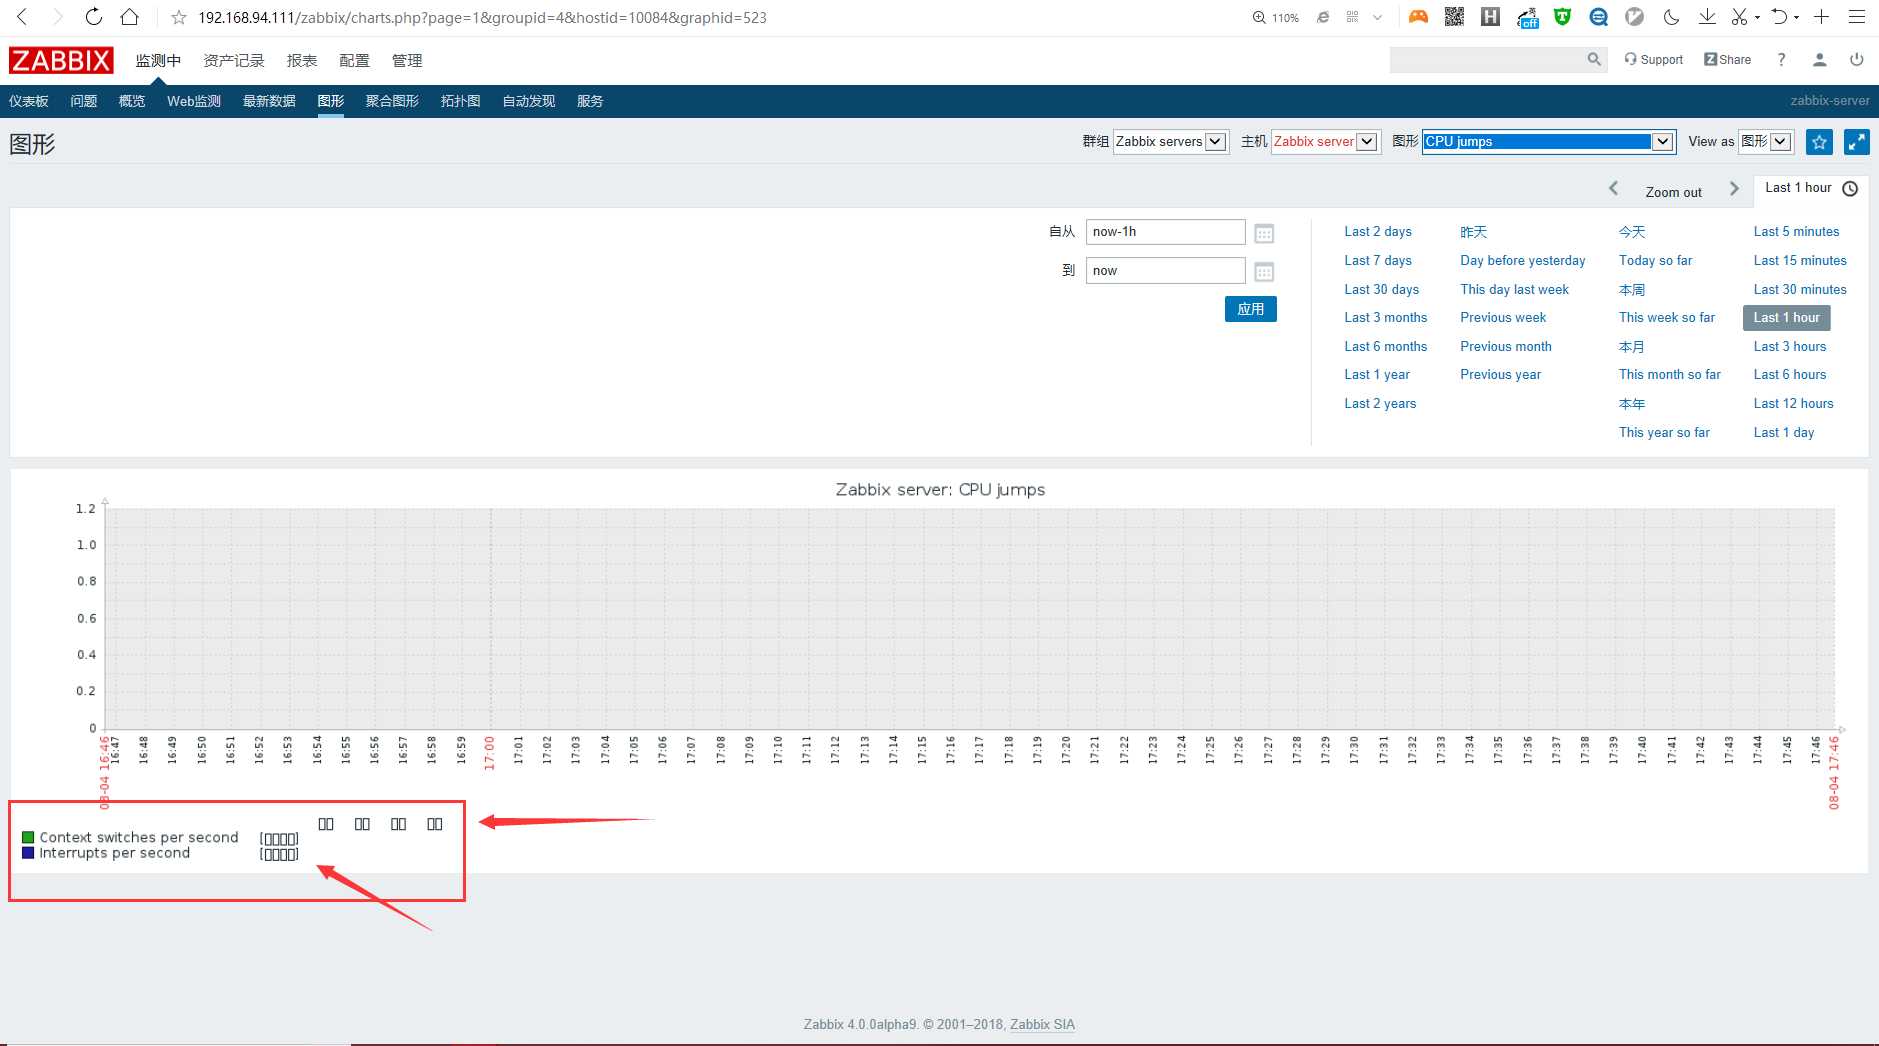Open the 监测中 main menu

[158, 60]
